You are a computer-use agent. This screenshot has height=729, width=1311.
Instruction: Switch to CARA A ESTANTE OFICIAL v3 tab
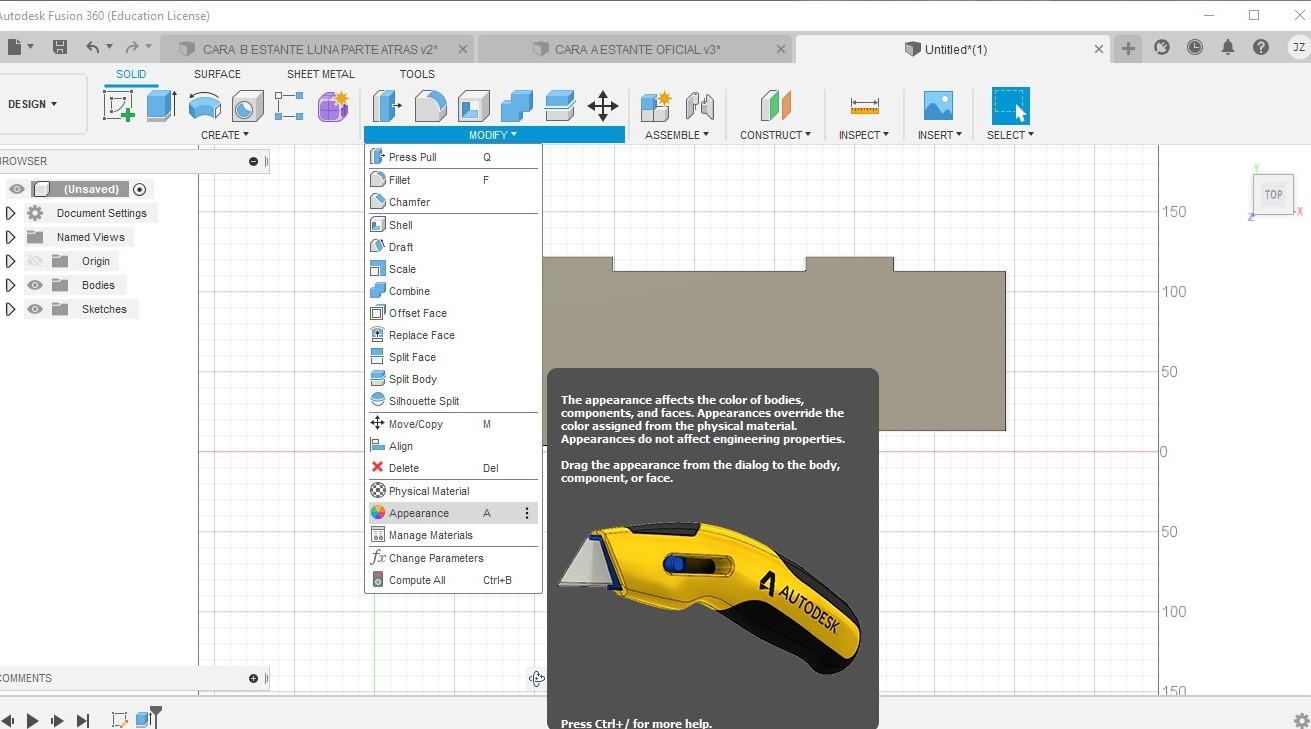pos(636,49)
